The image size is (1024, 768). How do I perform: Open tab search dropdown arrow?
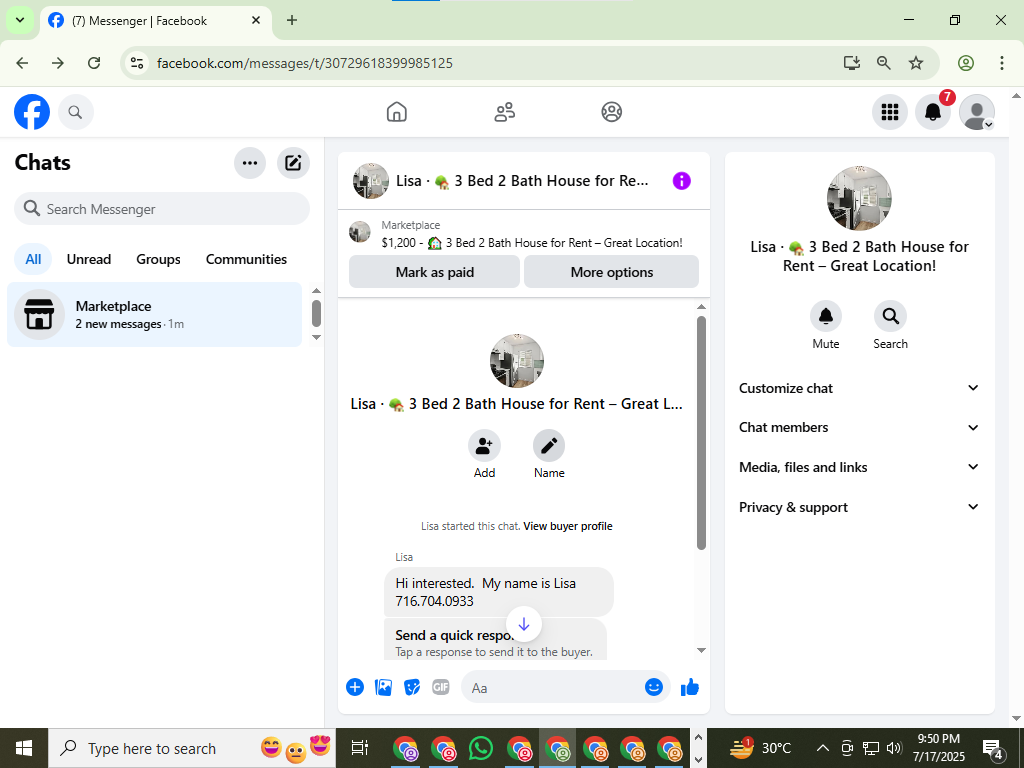[20, 20]
